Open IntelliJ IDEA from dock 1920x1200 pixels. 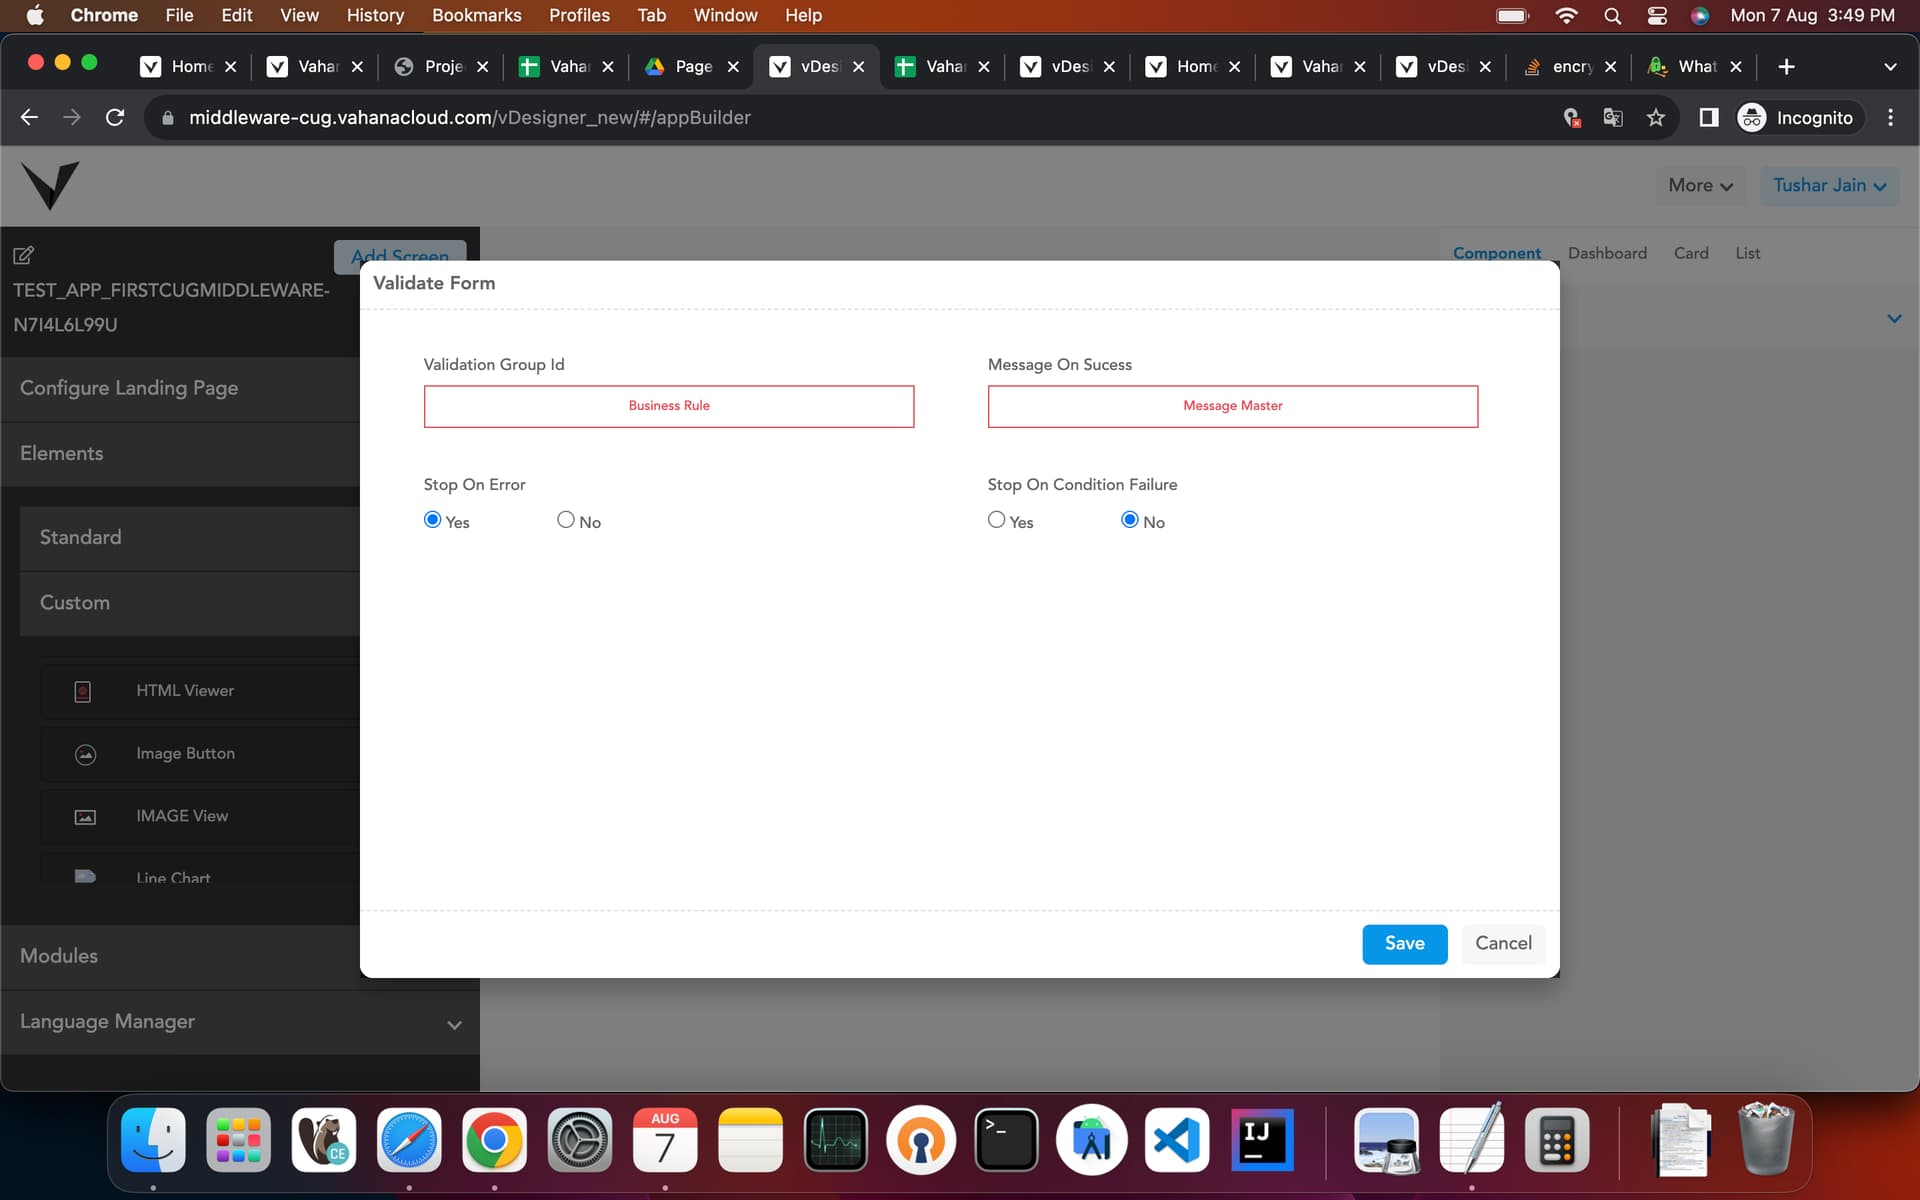(x=1262, y=1140)
